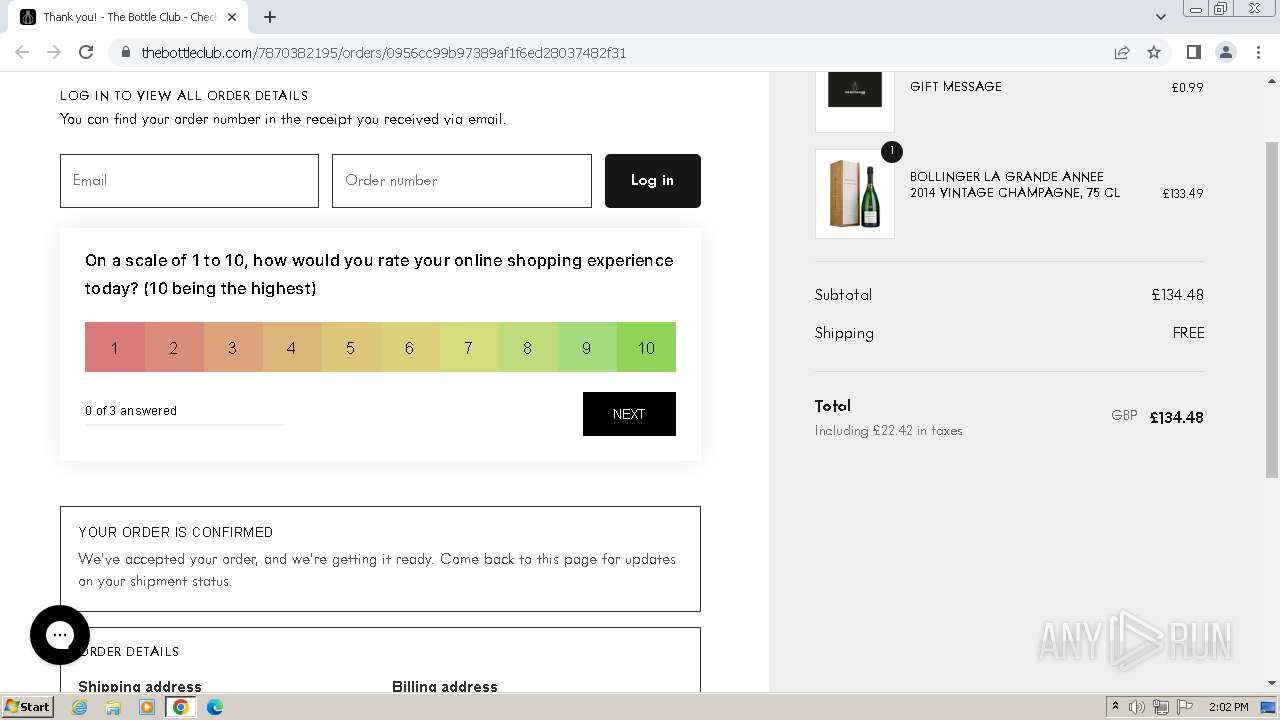This screenshot has width=1280, height=720.
Task: Rate shopping experience 10
Action: [x=646, y=347]
